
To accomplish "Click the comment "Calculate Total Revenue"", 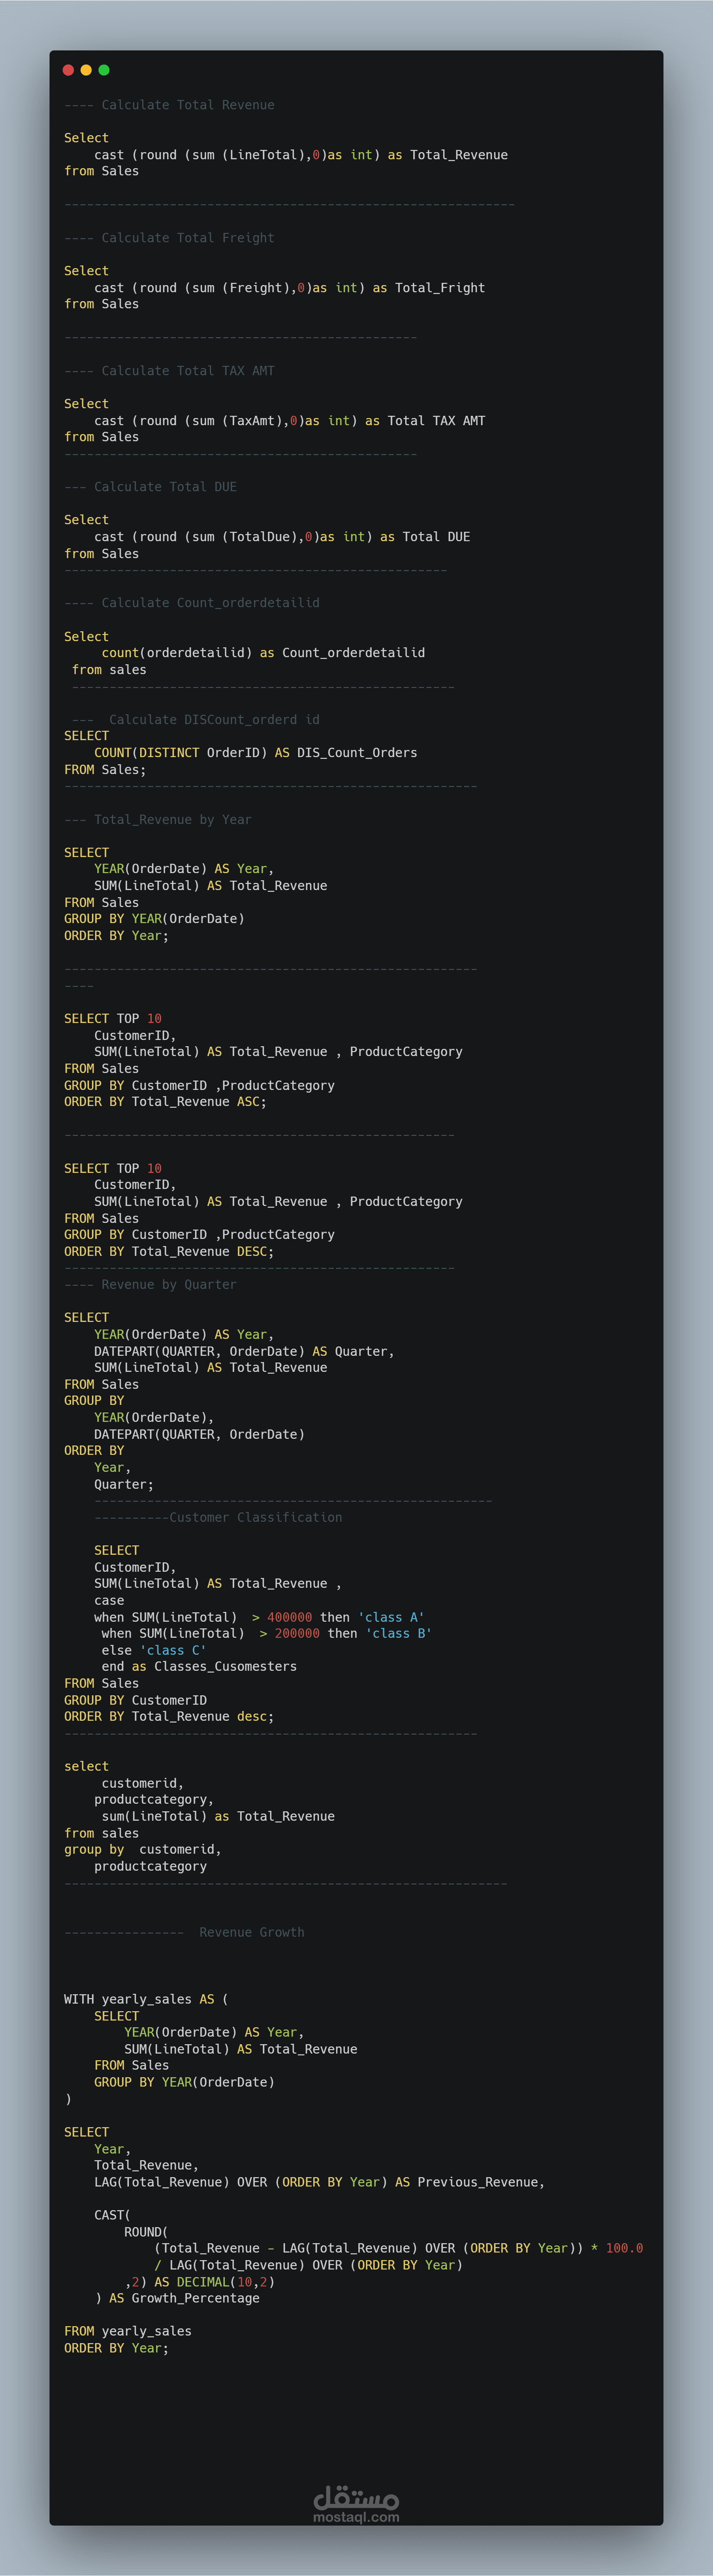I will click(x=169, y=105).
